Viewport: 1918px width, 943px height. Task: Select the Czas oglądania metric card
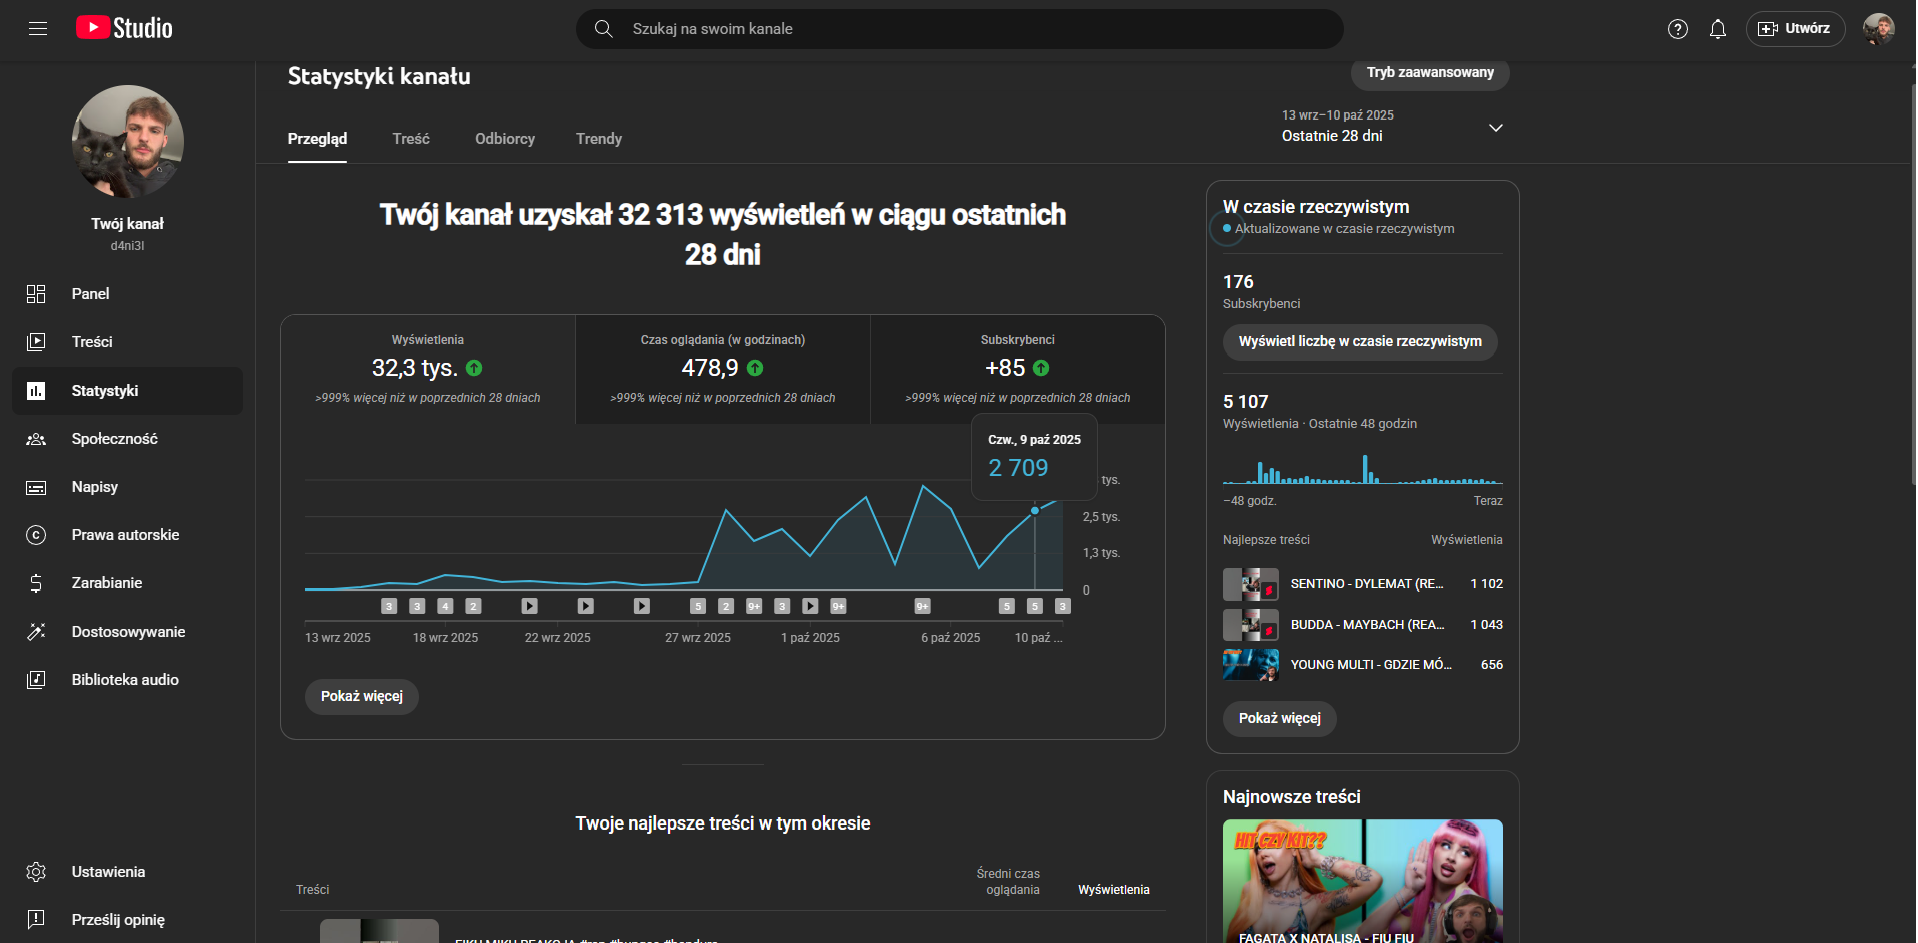click(x=722, y=369)
